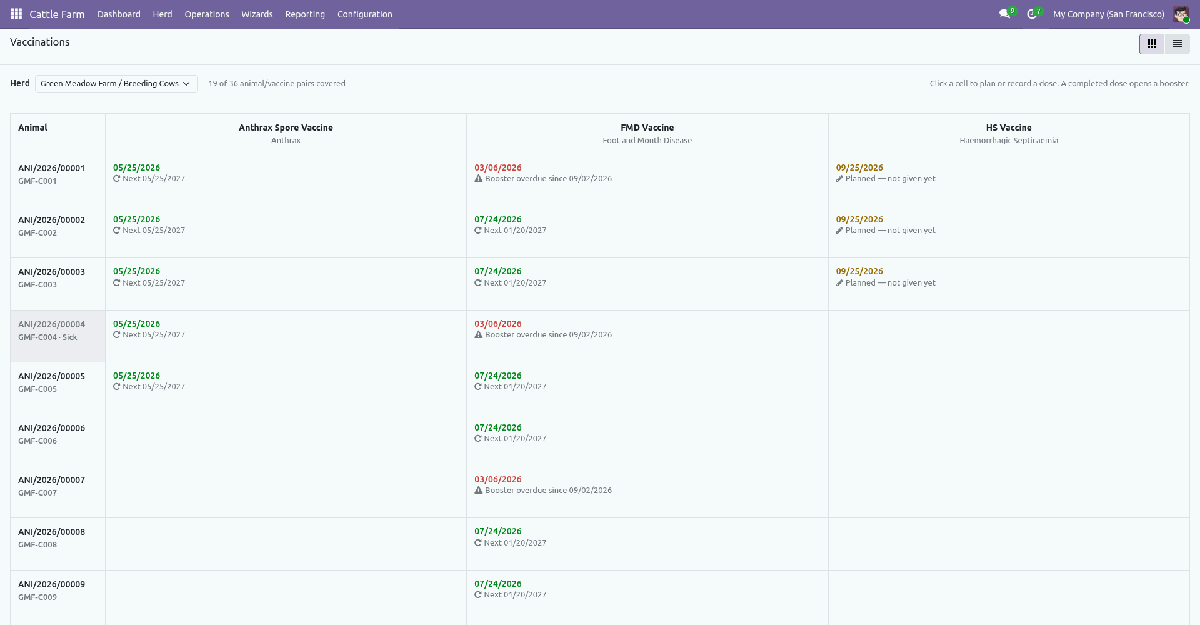Click the next-dose refresh icon for ANI/2026/00001 Anthrax
The width and height of the screenshot is (1200, 625).
117,179
